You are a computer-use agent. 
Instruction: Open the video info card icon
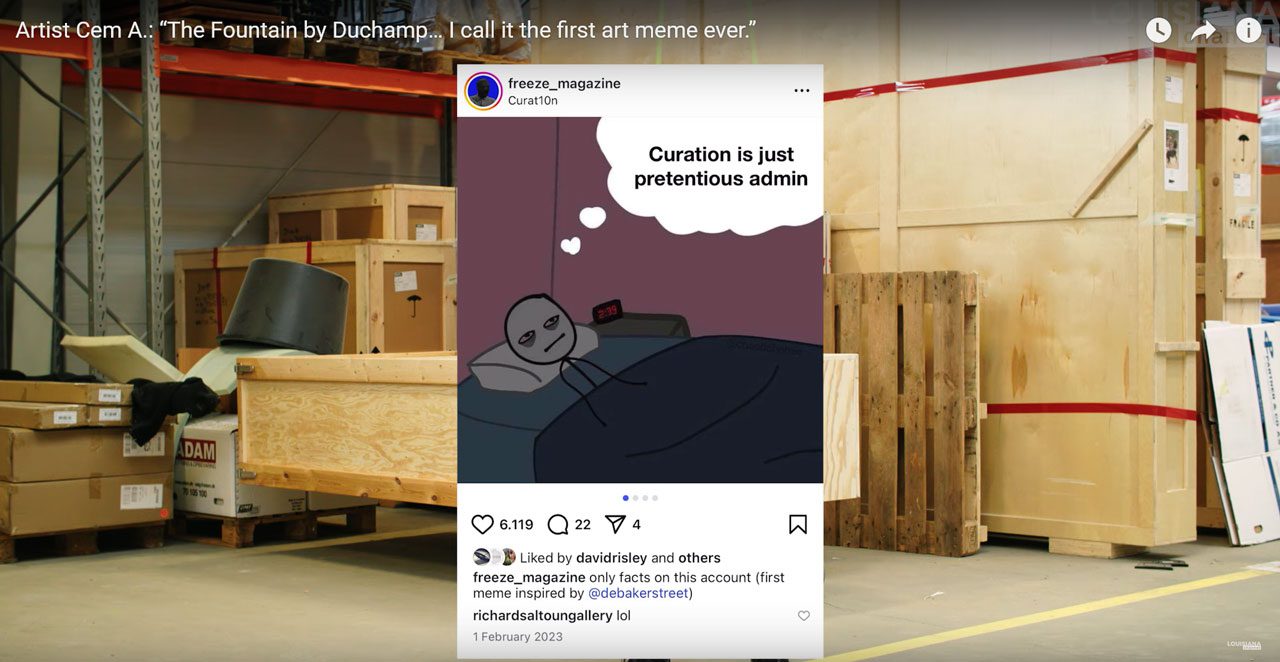pyautogui.click(x=1248, y=31)
